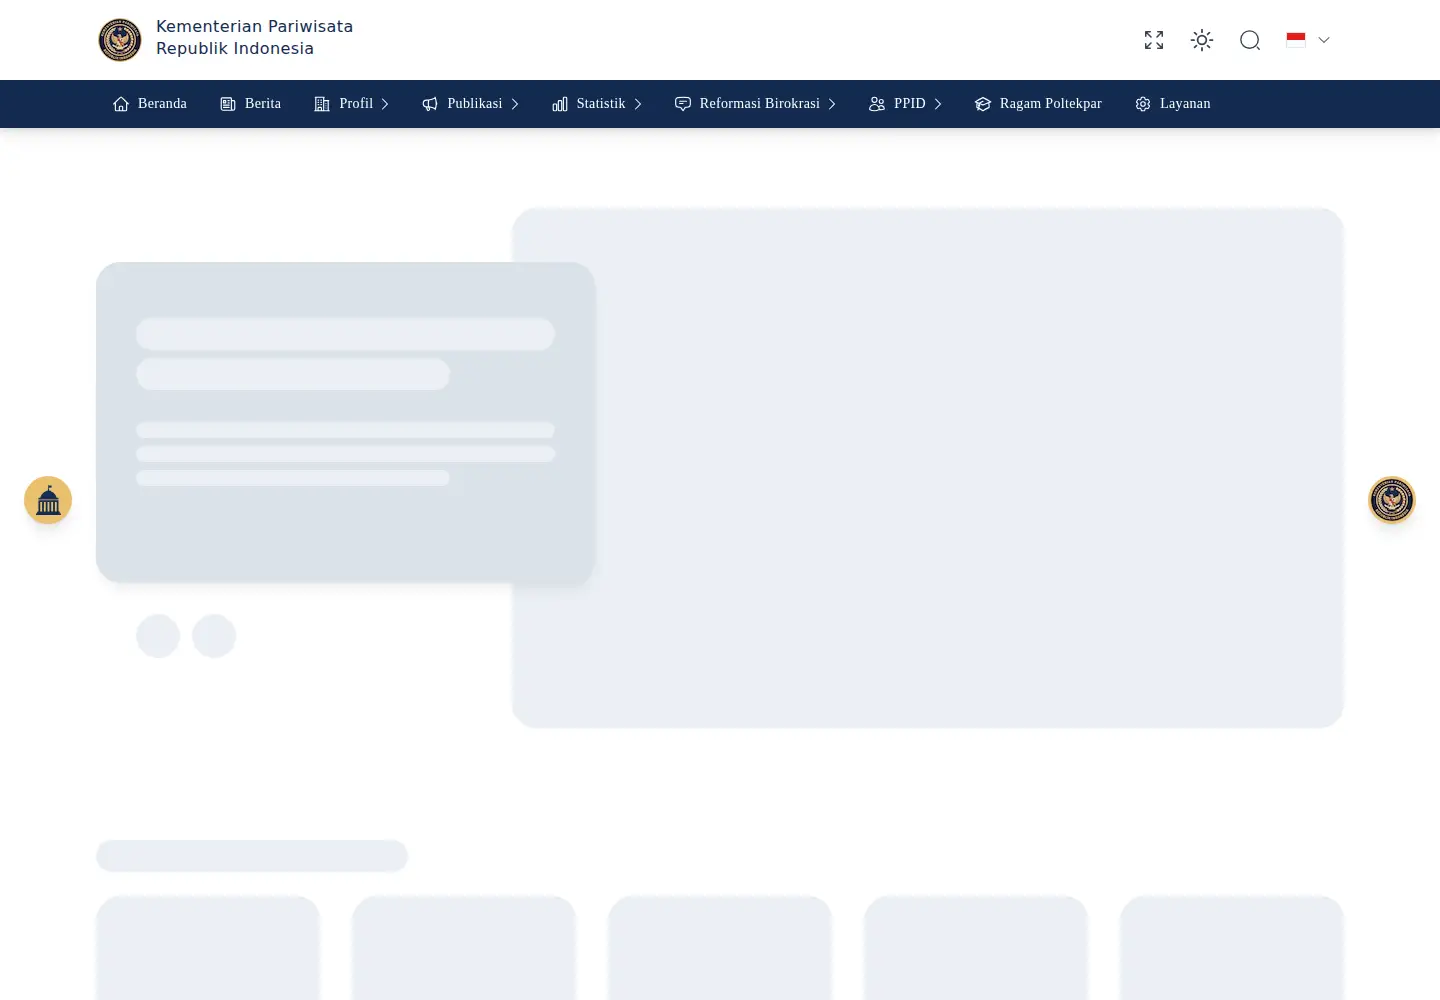Expand the Statistik menu
The width and height of the screenshot is (1440, 1000).
click(x=597, y=104)
